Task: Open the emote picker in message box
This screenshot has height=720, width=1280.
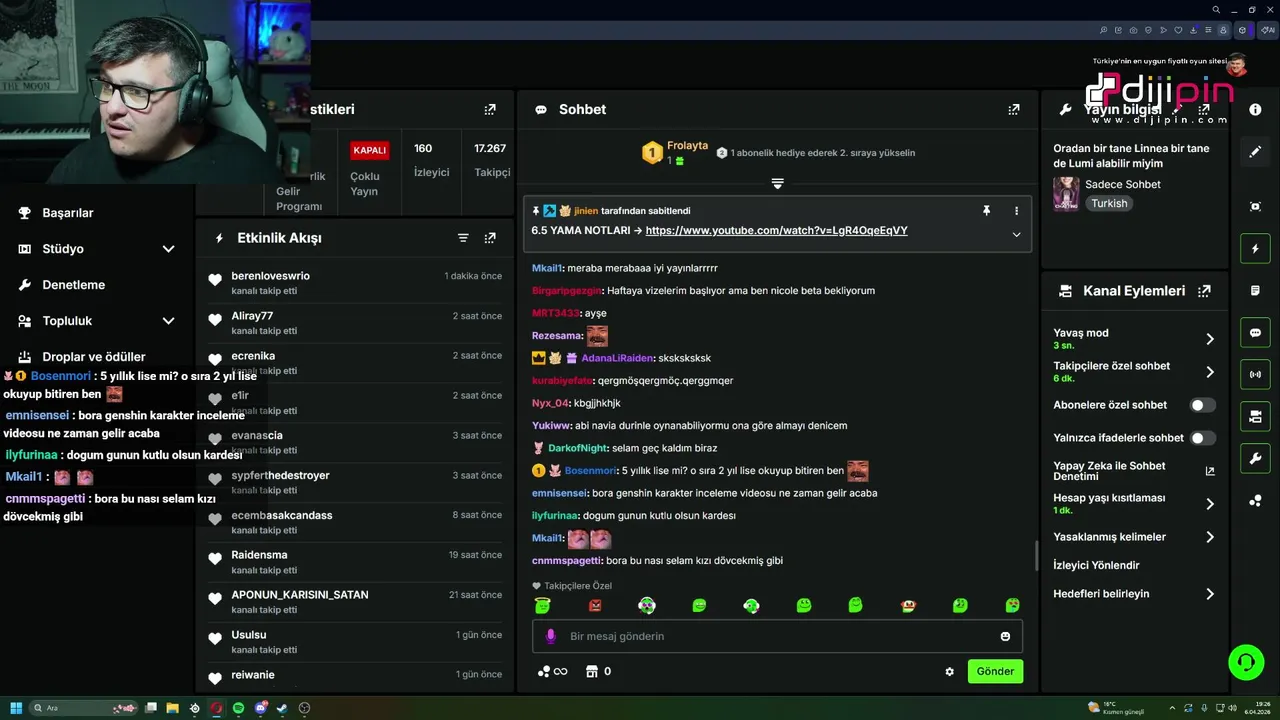Action: point(1005,636)
